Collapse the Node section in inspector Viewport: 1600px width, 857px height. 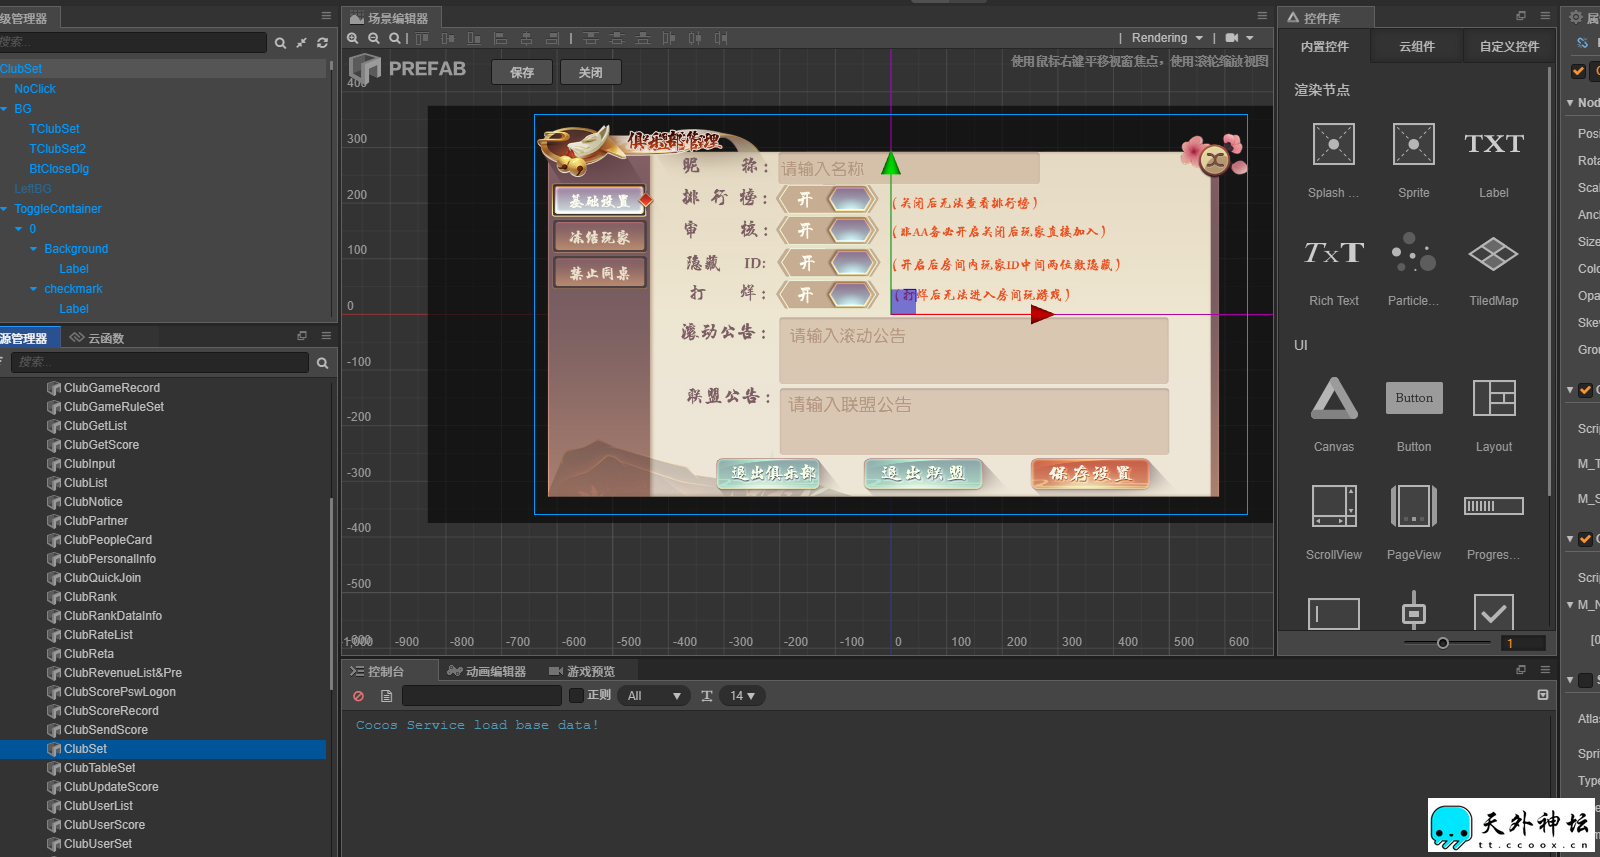(1570, 103)
